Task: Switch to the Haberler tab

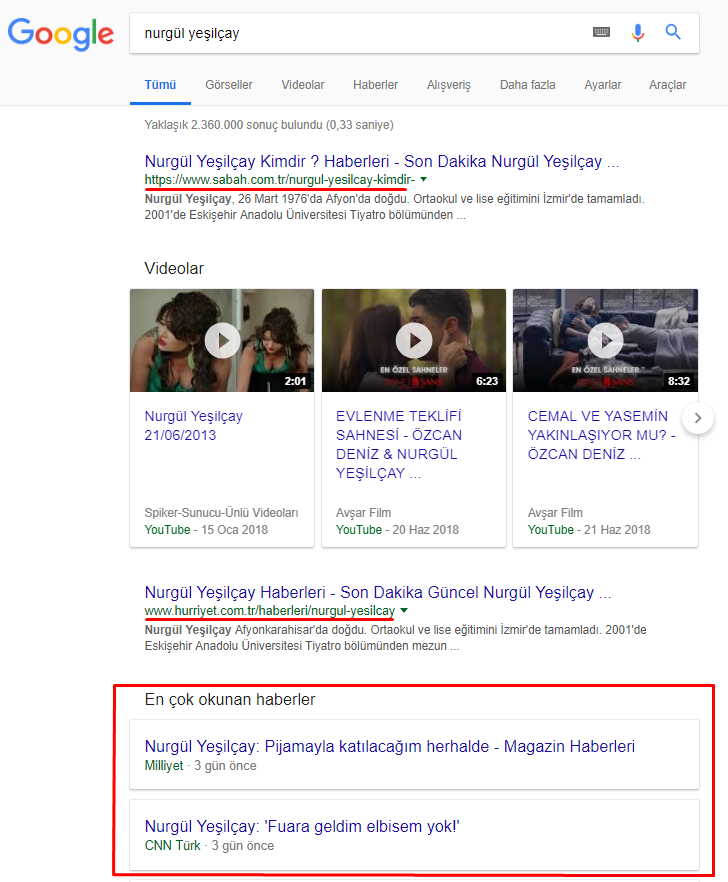Action: (375, 85)
